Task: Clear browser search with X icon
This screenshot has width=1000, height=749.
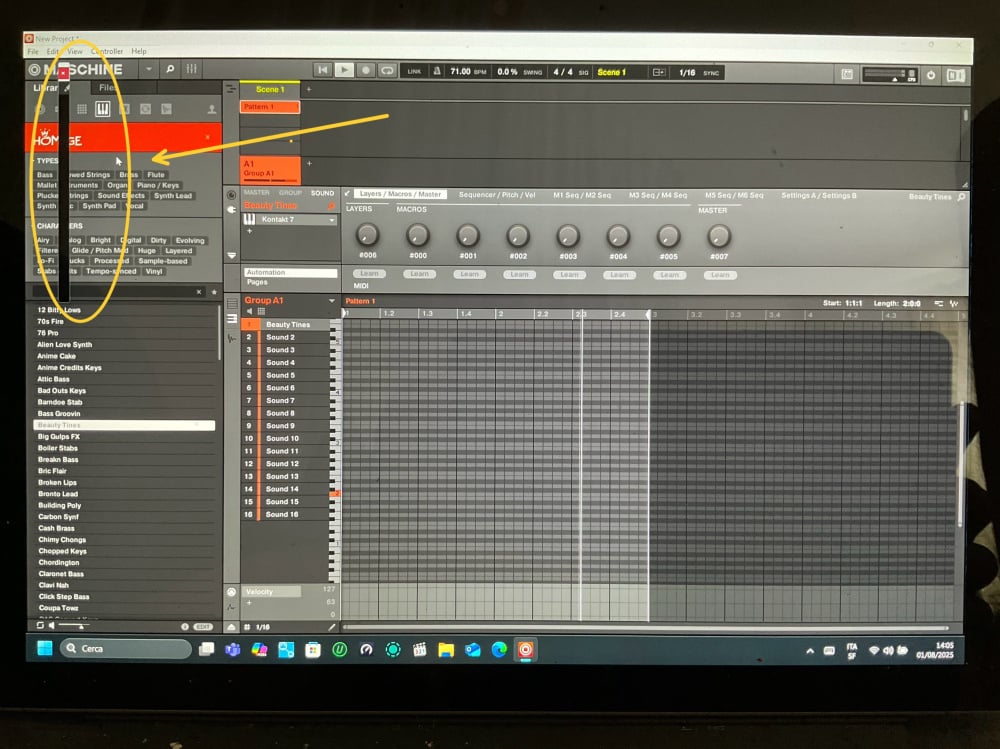Action: pyautogui.click(x=199, y=292)
